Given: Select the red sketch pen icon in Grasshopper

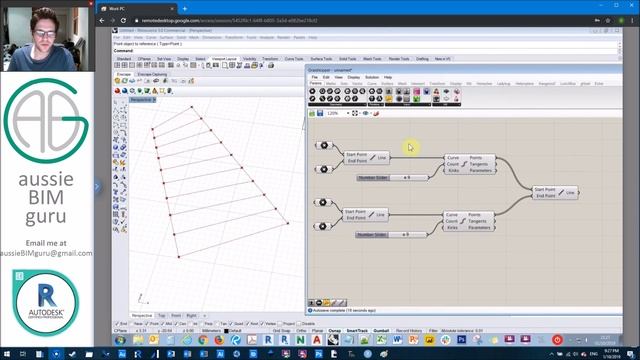Looking at the screenshot, I should 376,113.
